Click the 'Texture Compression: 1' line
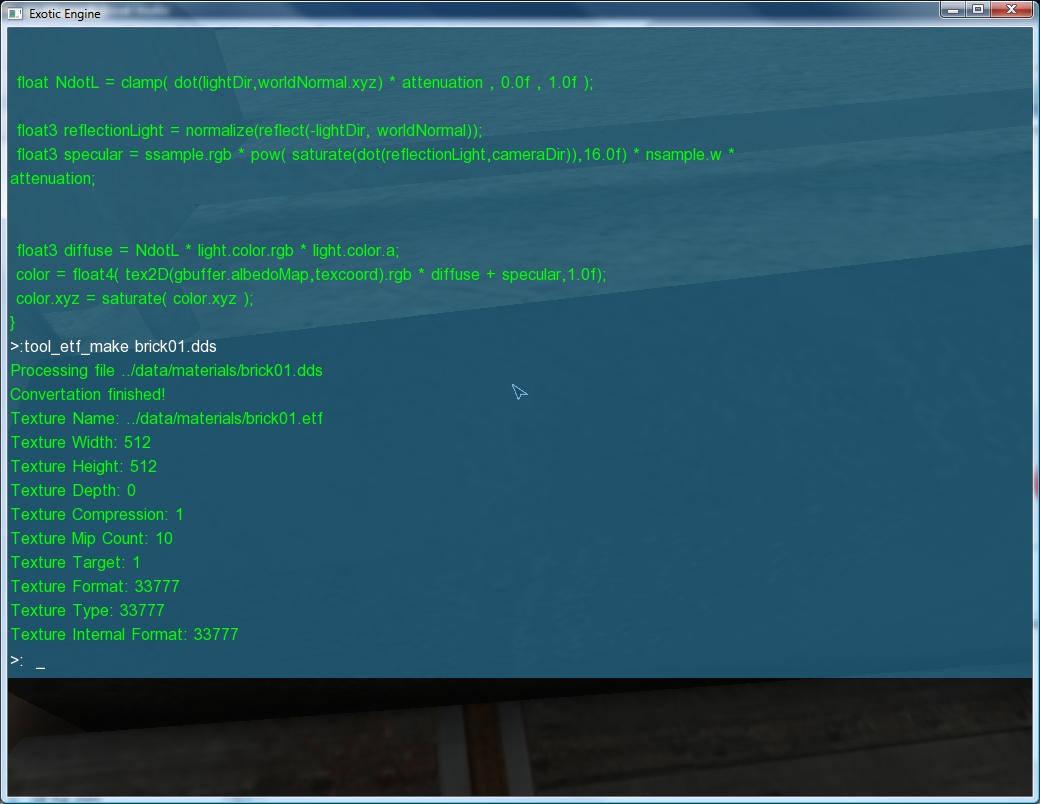Image resolution: width=1040 pixels, height=804 pixels. 97,514
